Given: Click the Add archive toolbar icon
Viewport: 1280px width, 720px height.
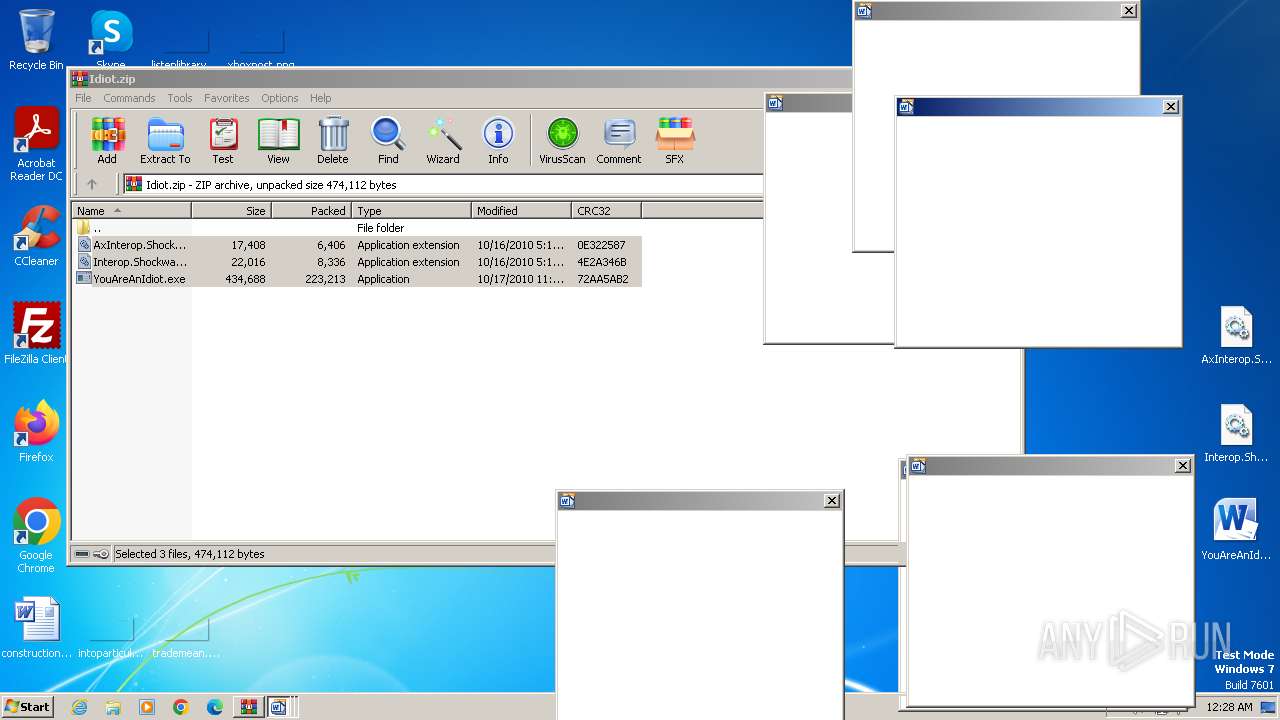Looking at the screenshot, I should tap(107, 140).
